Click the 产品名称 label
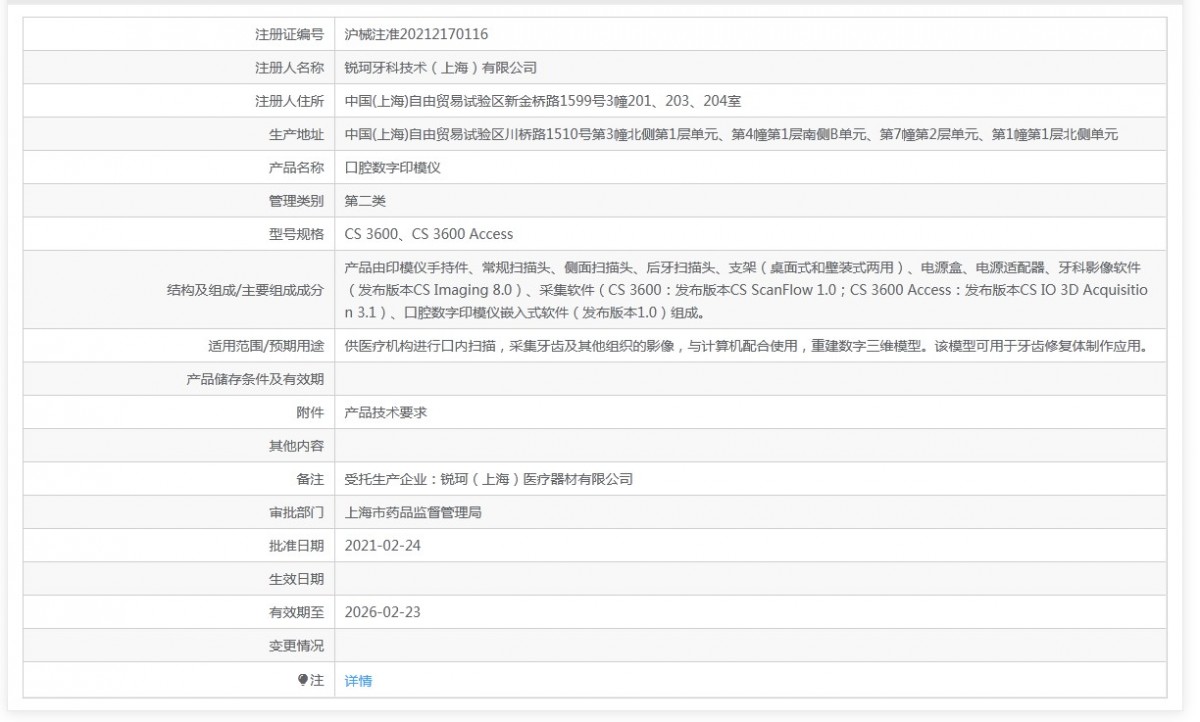The image size is (1200, 722). click(296, 167)
